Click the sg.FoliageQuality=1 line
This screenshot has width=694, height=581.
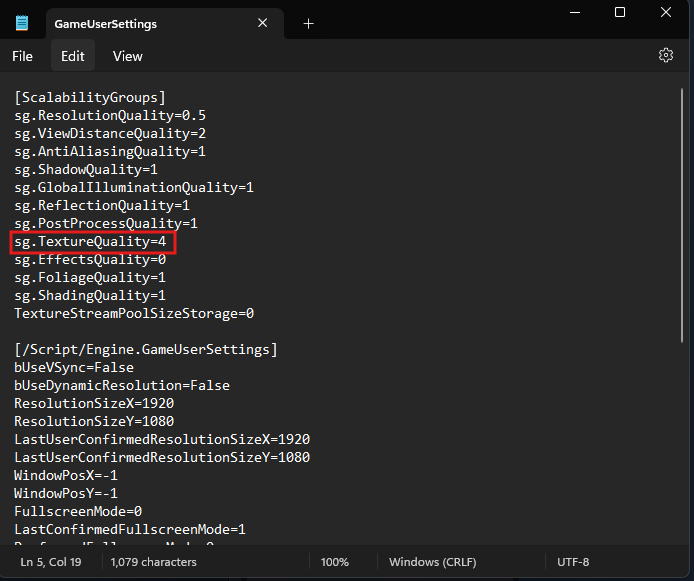pos(90,277)
